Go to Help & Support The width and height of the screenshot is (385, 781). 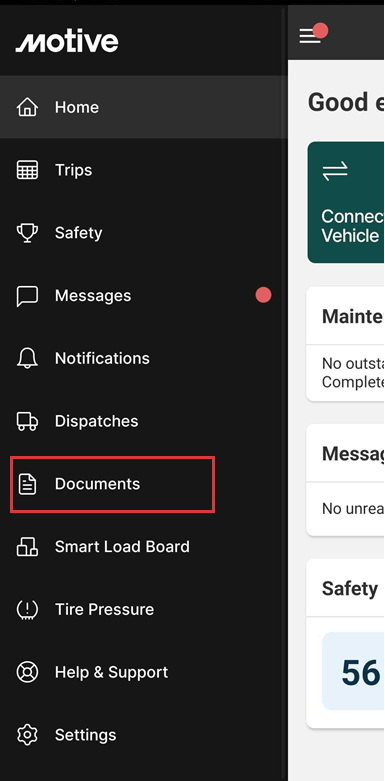[x=143, y=672]
